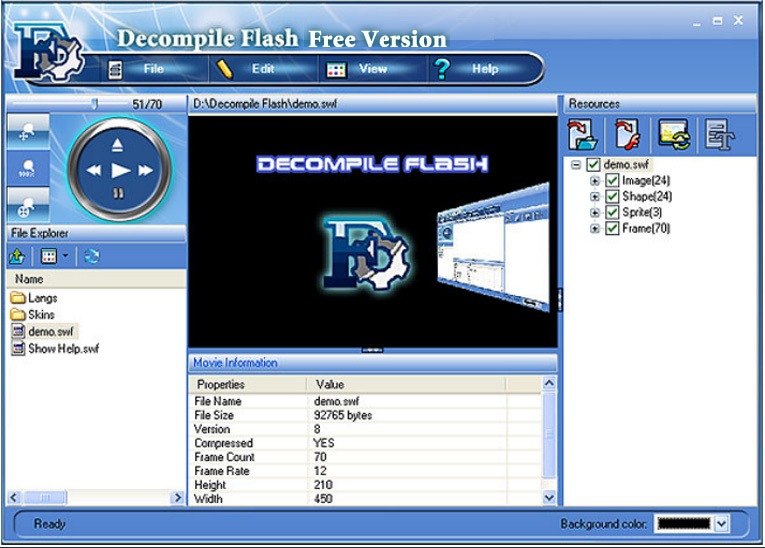
Task: Expand the Sprite(3) node
Action: point(594,213)
